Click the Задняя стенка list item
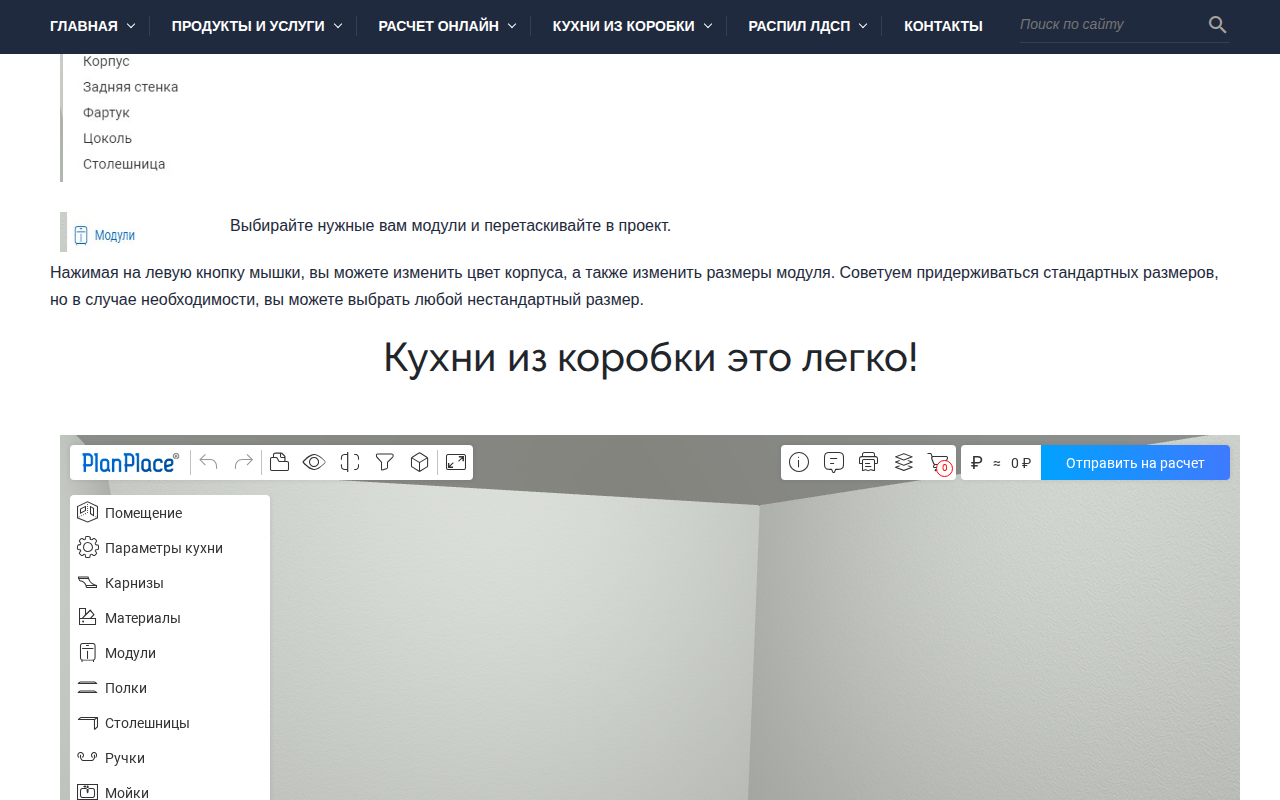This screenshot has width=1280, height=800. tap(131, 87)
